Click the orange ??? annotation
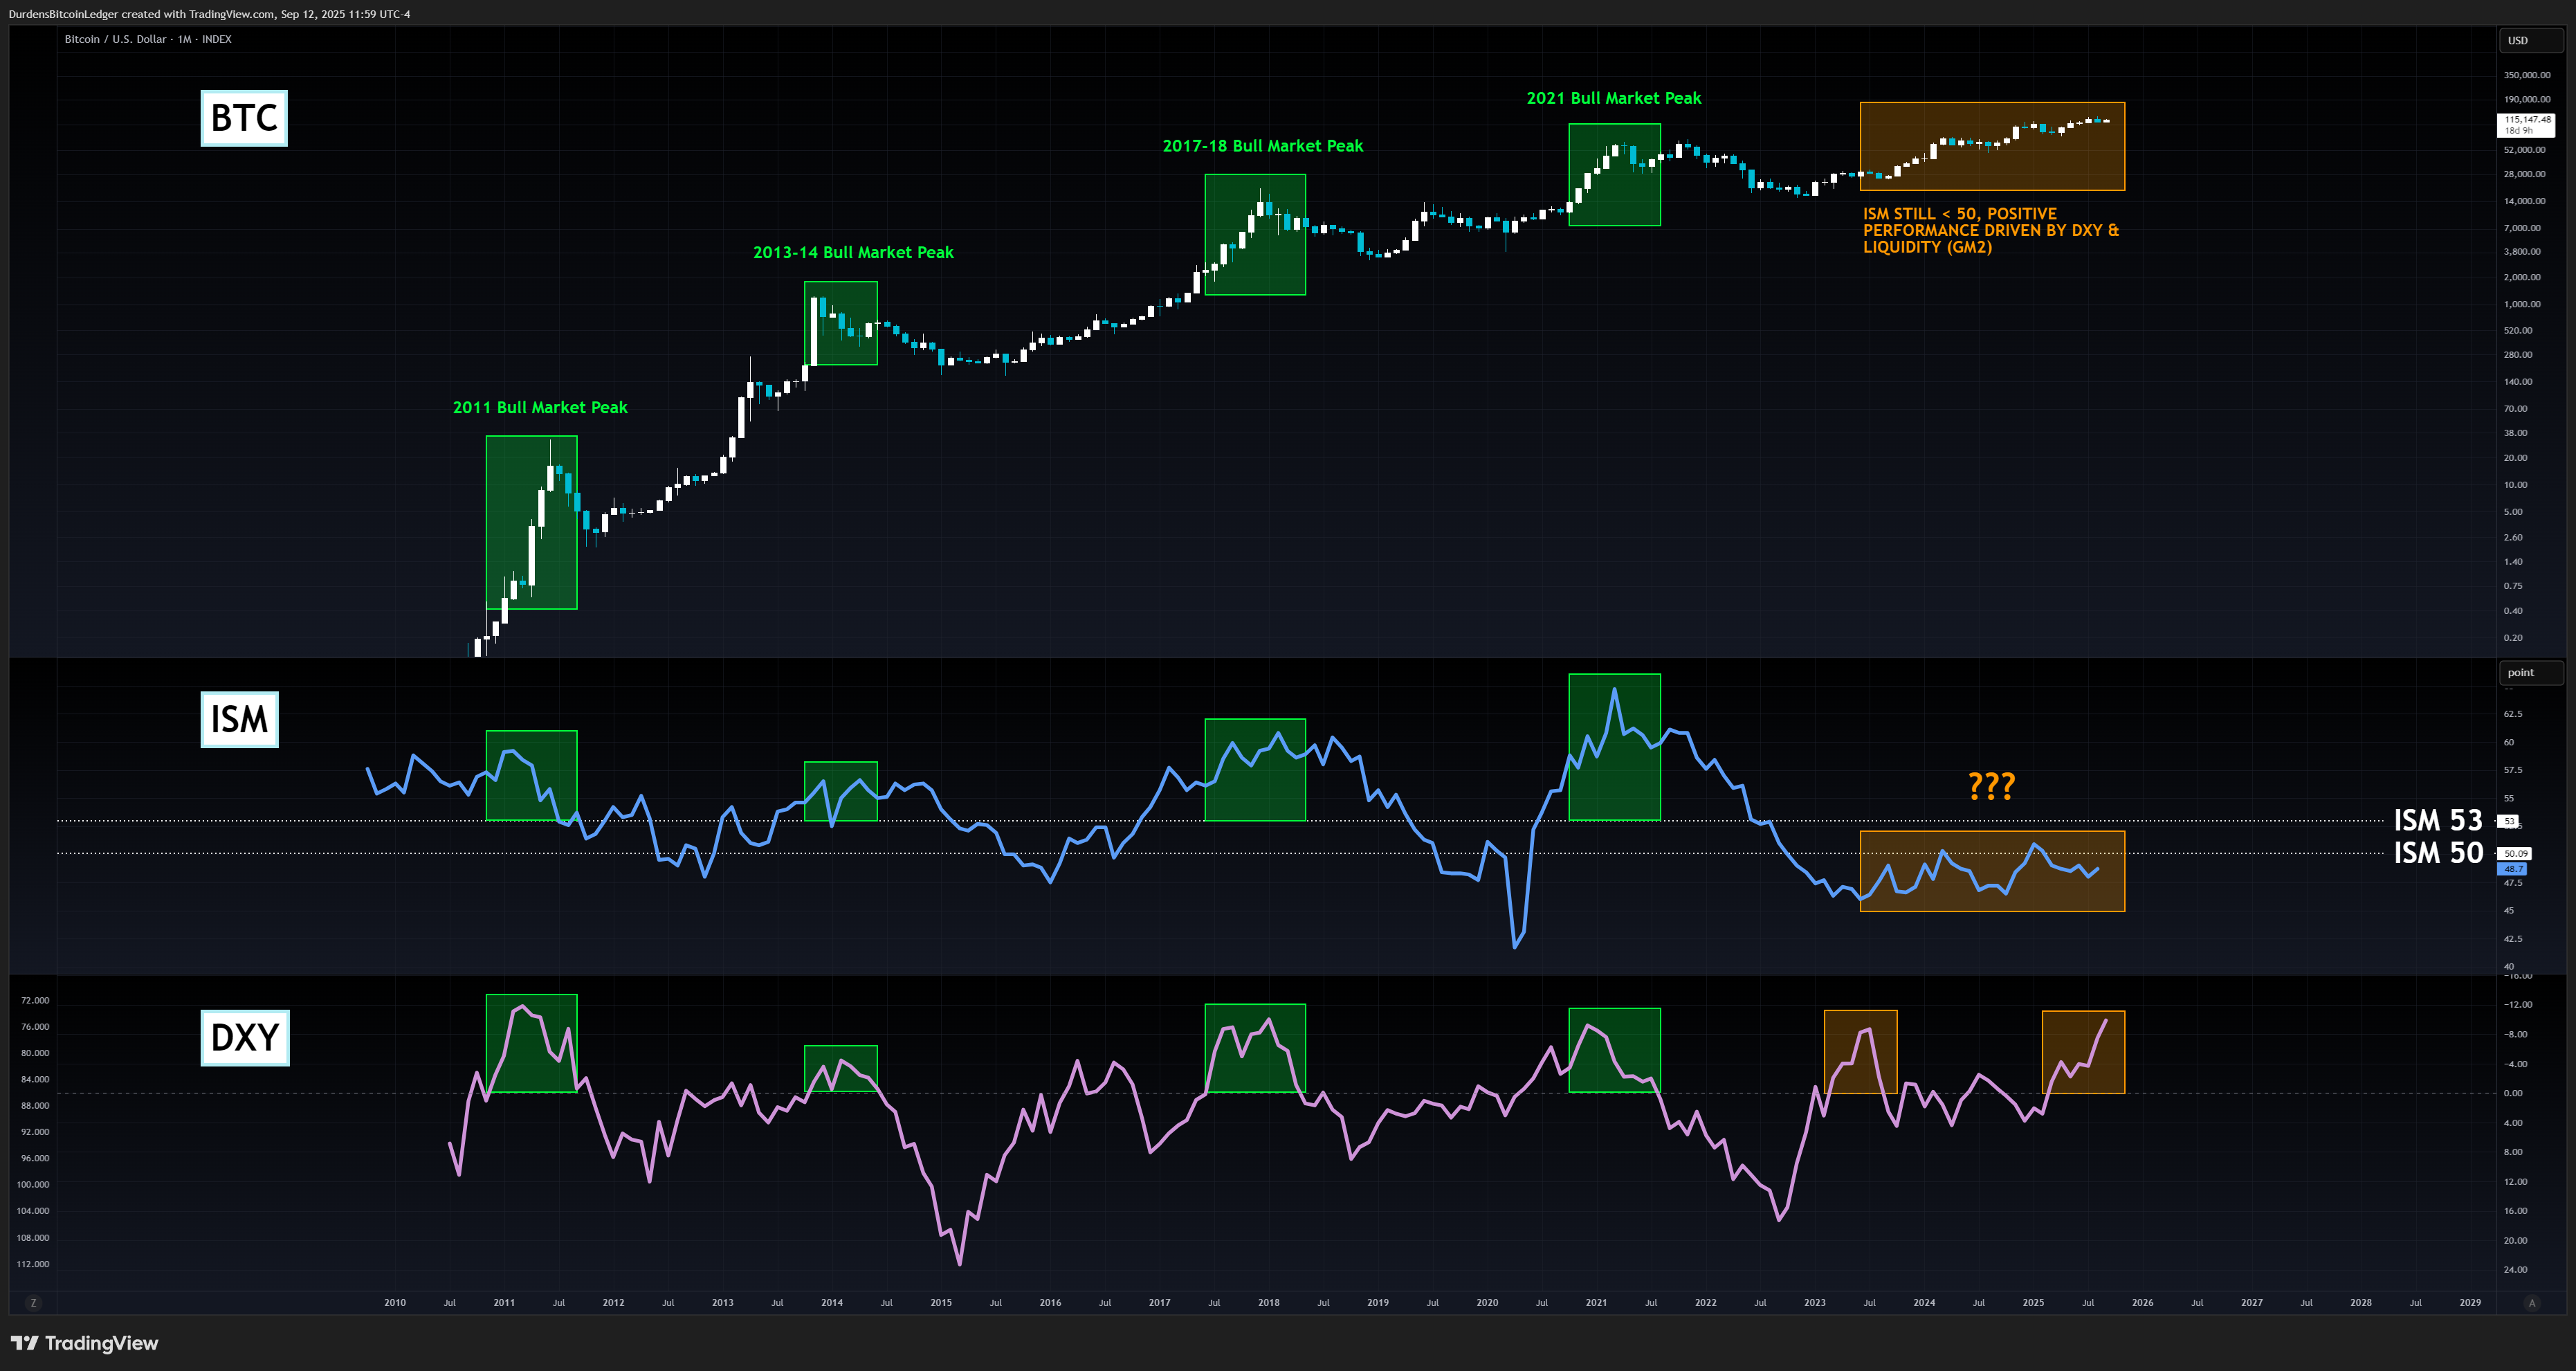2576x1371 pixels. (1991, 786)
